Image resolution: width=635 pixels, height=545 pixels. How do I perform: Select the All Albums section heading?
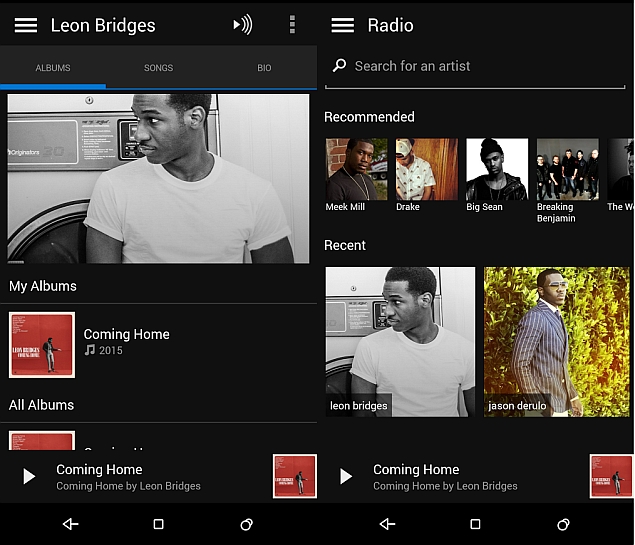pyautogui.click(x=42, y=405)
